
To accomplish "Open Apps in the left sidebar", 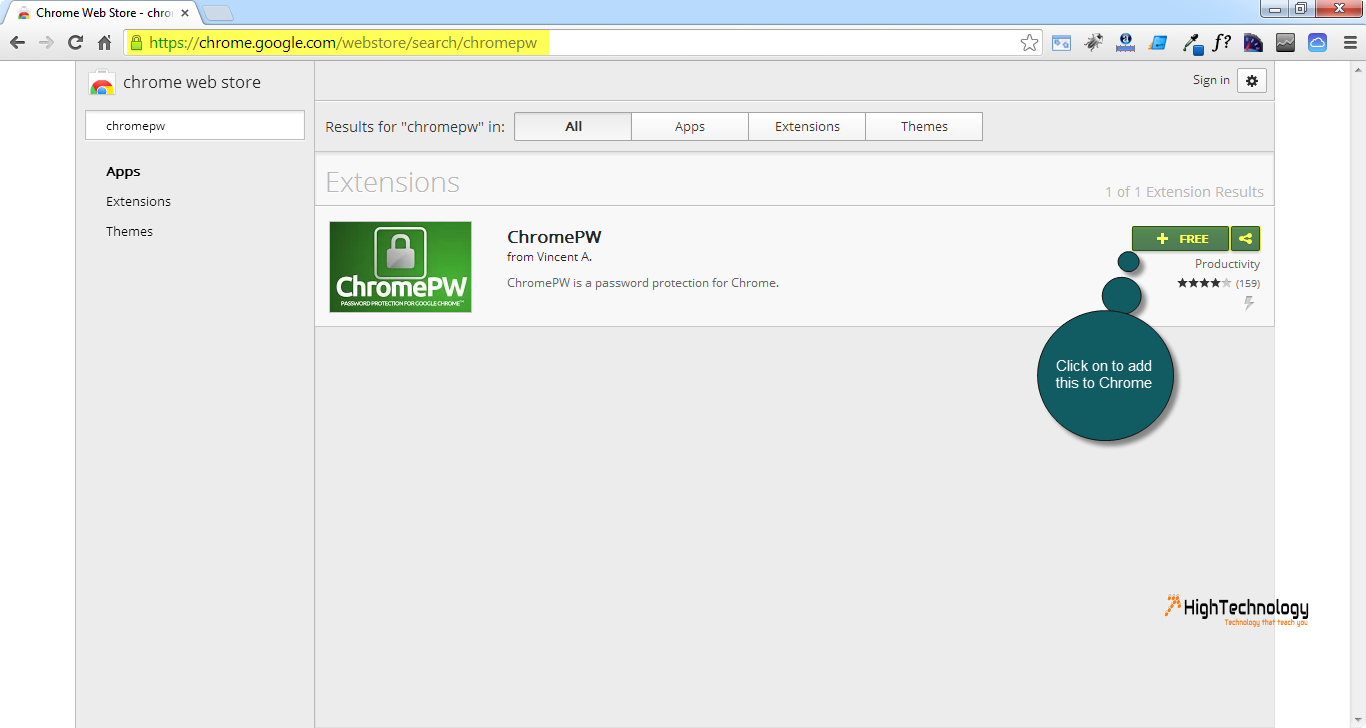I will (x=123, y=172).
